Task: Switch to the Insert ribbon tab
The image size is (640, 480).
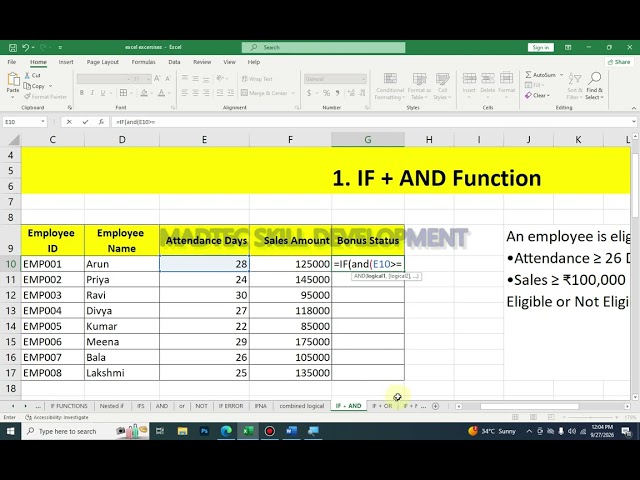Action: point(66,62)
